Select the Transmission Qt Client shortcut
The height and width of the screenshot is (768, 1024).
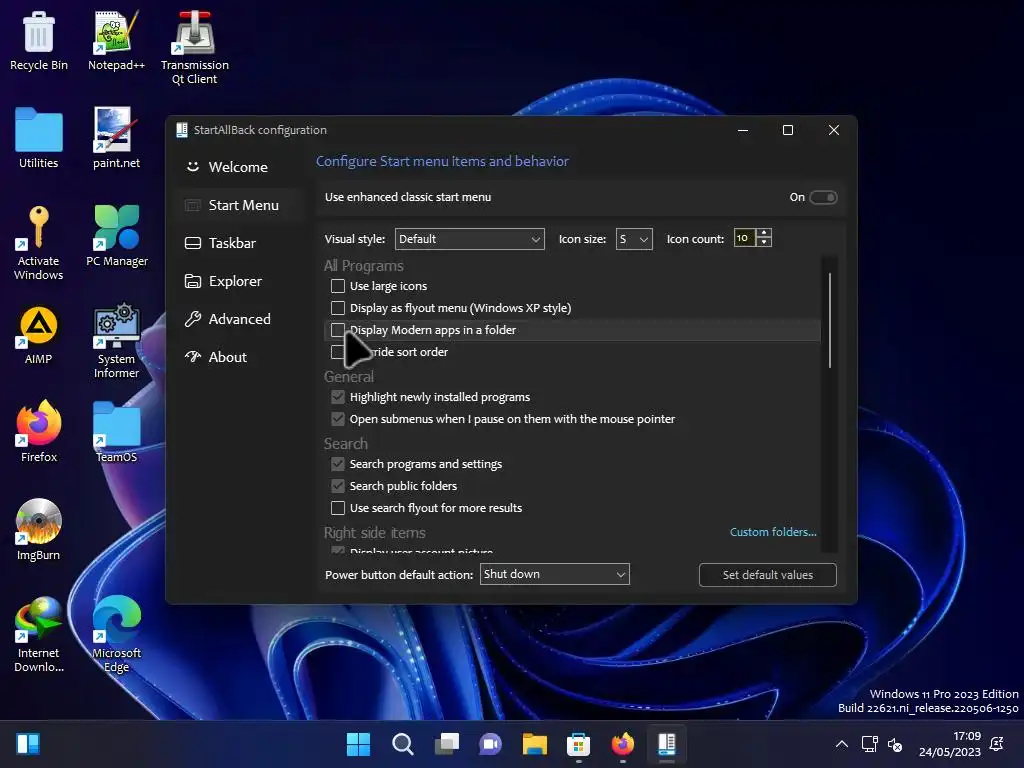point(195,48)
